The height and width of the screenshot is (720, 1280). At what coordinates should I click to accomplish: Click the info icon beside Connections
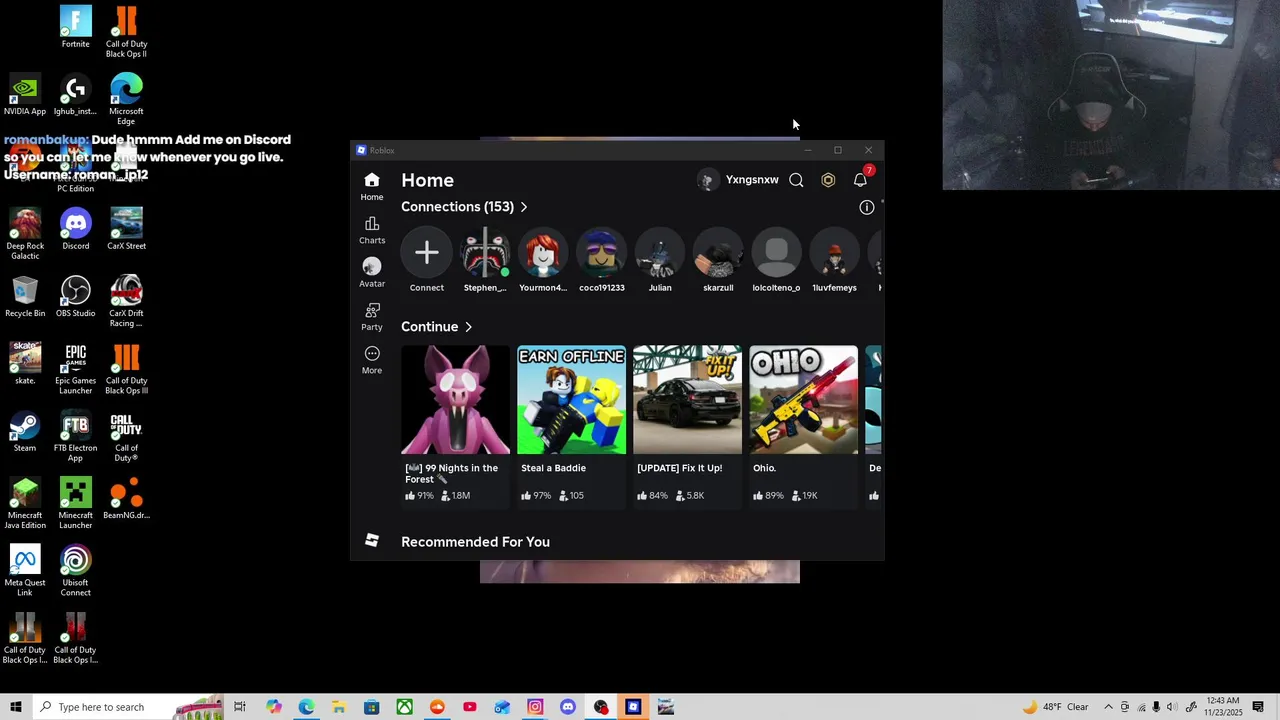click(x=867, y=207)
